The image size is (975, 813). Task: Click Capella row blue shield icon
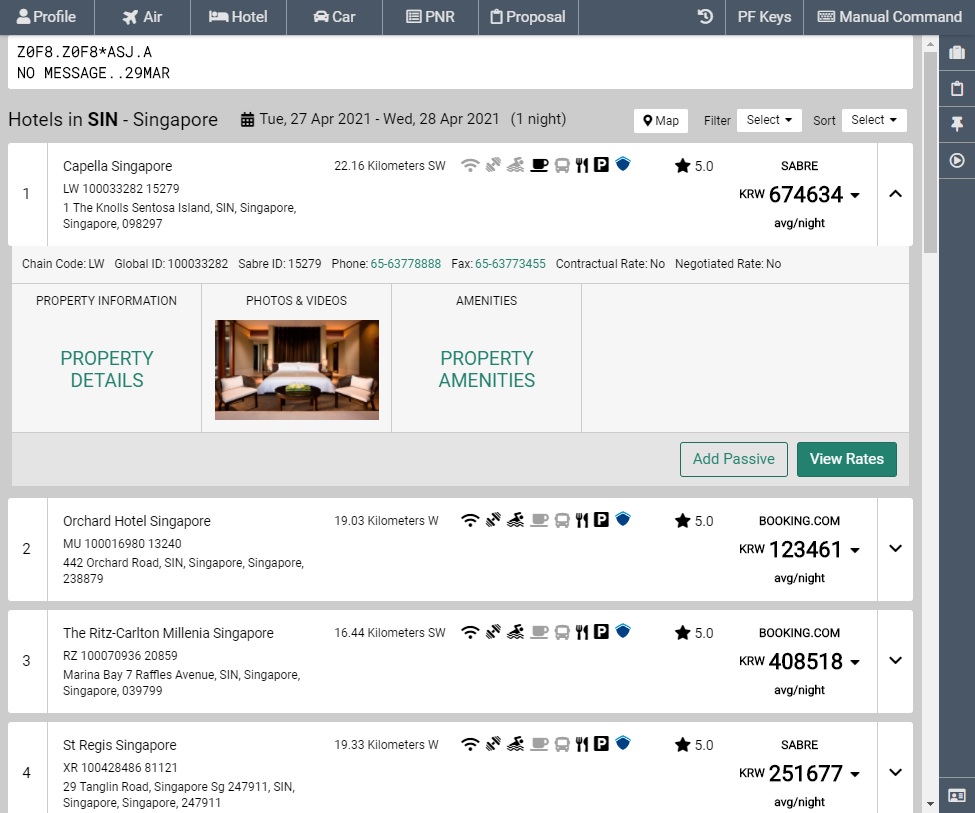point(622,164)
